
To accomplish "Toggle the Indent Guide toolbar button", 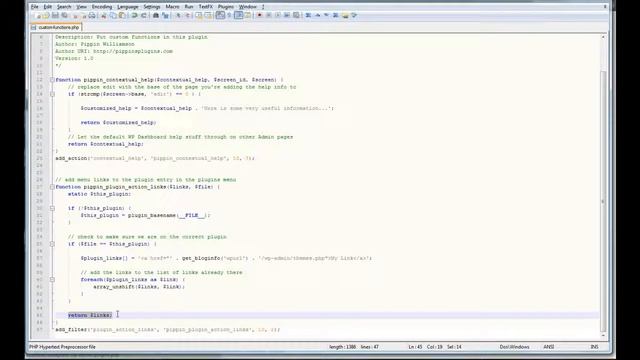I will tap(239, 16).
